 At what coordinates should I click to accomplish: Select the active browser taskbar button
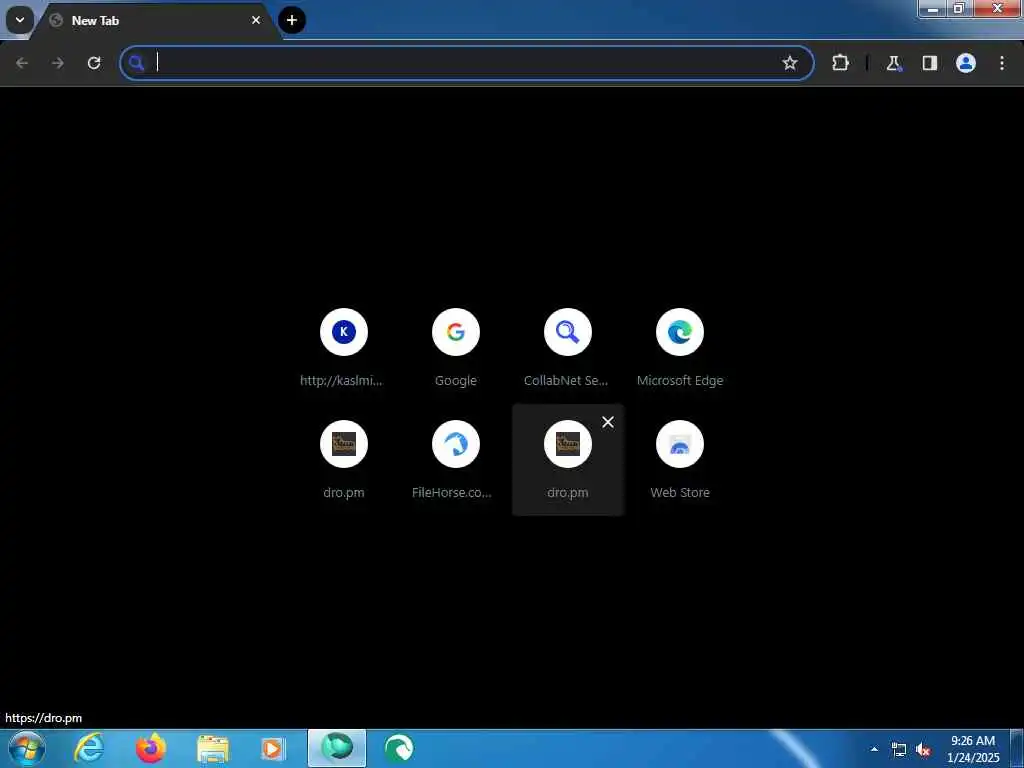[x=337, y=748]
